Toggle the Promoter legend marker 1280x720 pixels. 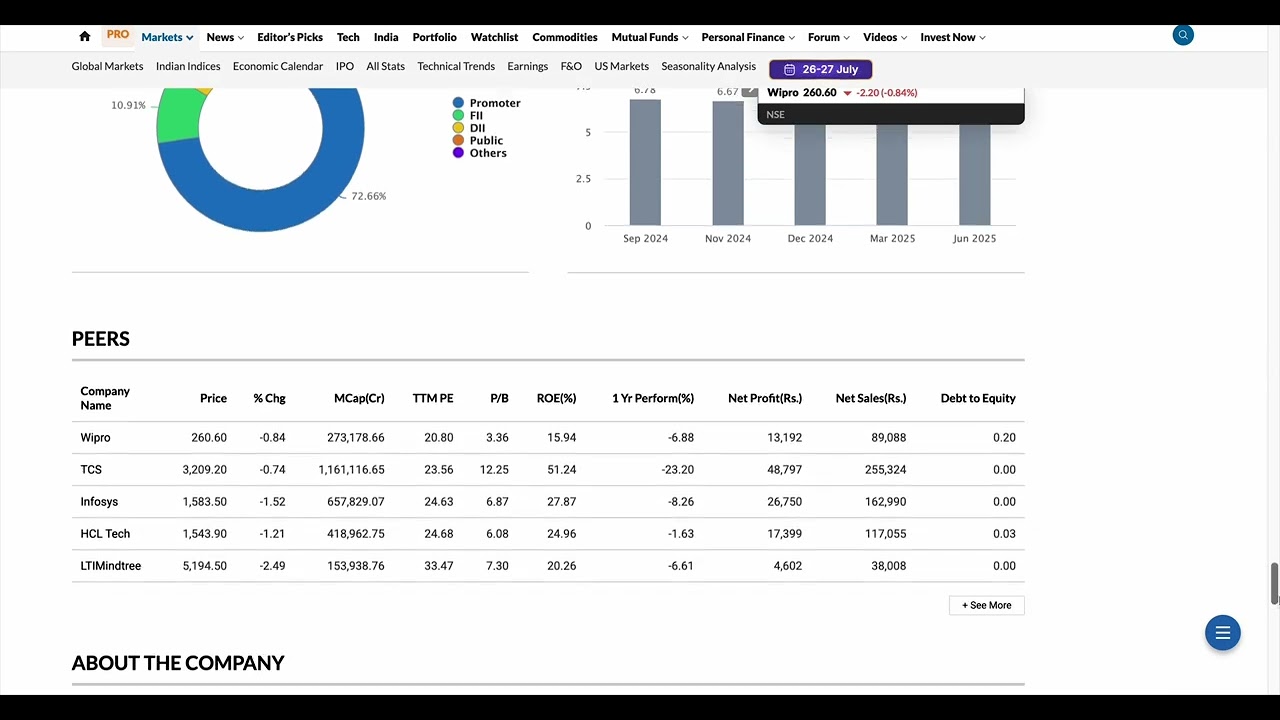(x=458, y=103)
